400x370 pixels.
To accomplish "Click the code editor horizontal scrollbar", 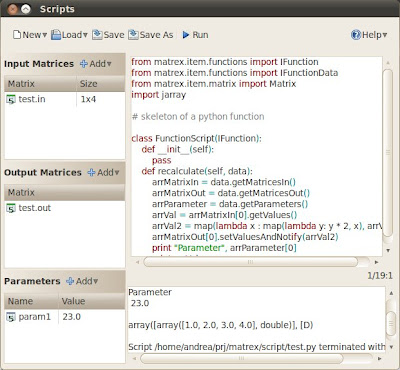I will [x=250, y=262].
